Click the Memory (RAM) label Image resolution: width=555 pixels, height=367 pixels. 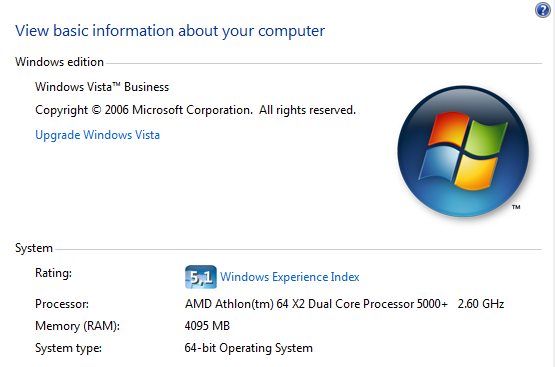(78, 326)
